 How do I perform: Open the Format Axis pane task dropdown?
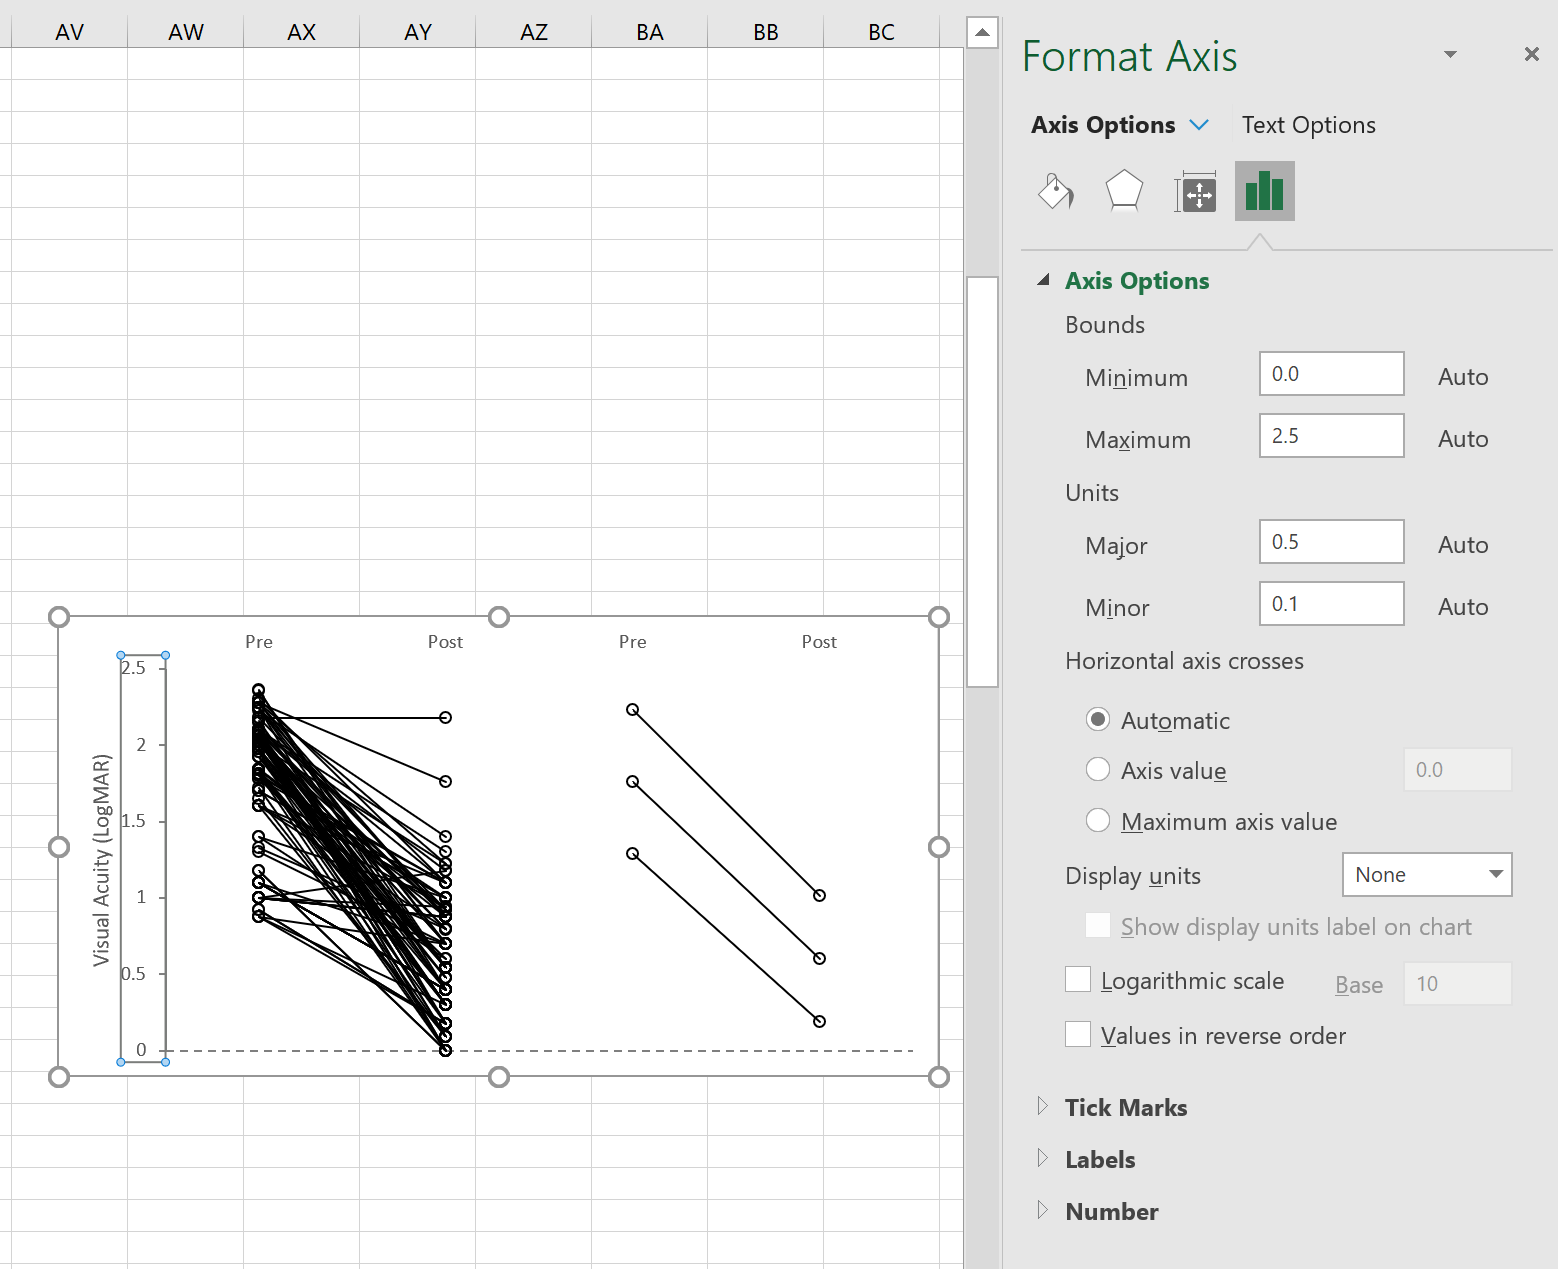click(1449, 55)
